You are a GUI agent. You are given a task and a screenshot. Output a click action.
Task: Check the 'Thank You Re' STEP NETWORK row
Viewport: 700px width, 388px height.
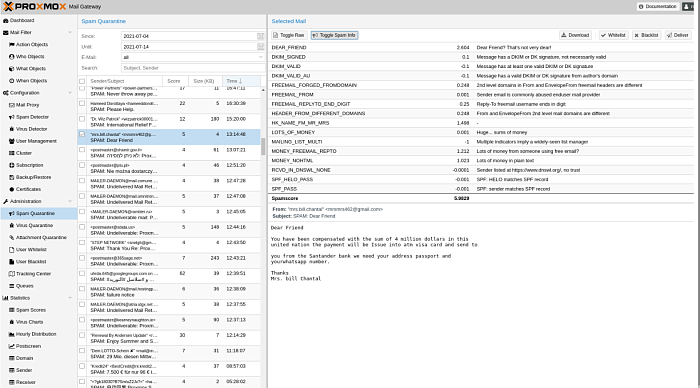click(x=82, y=242)
